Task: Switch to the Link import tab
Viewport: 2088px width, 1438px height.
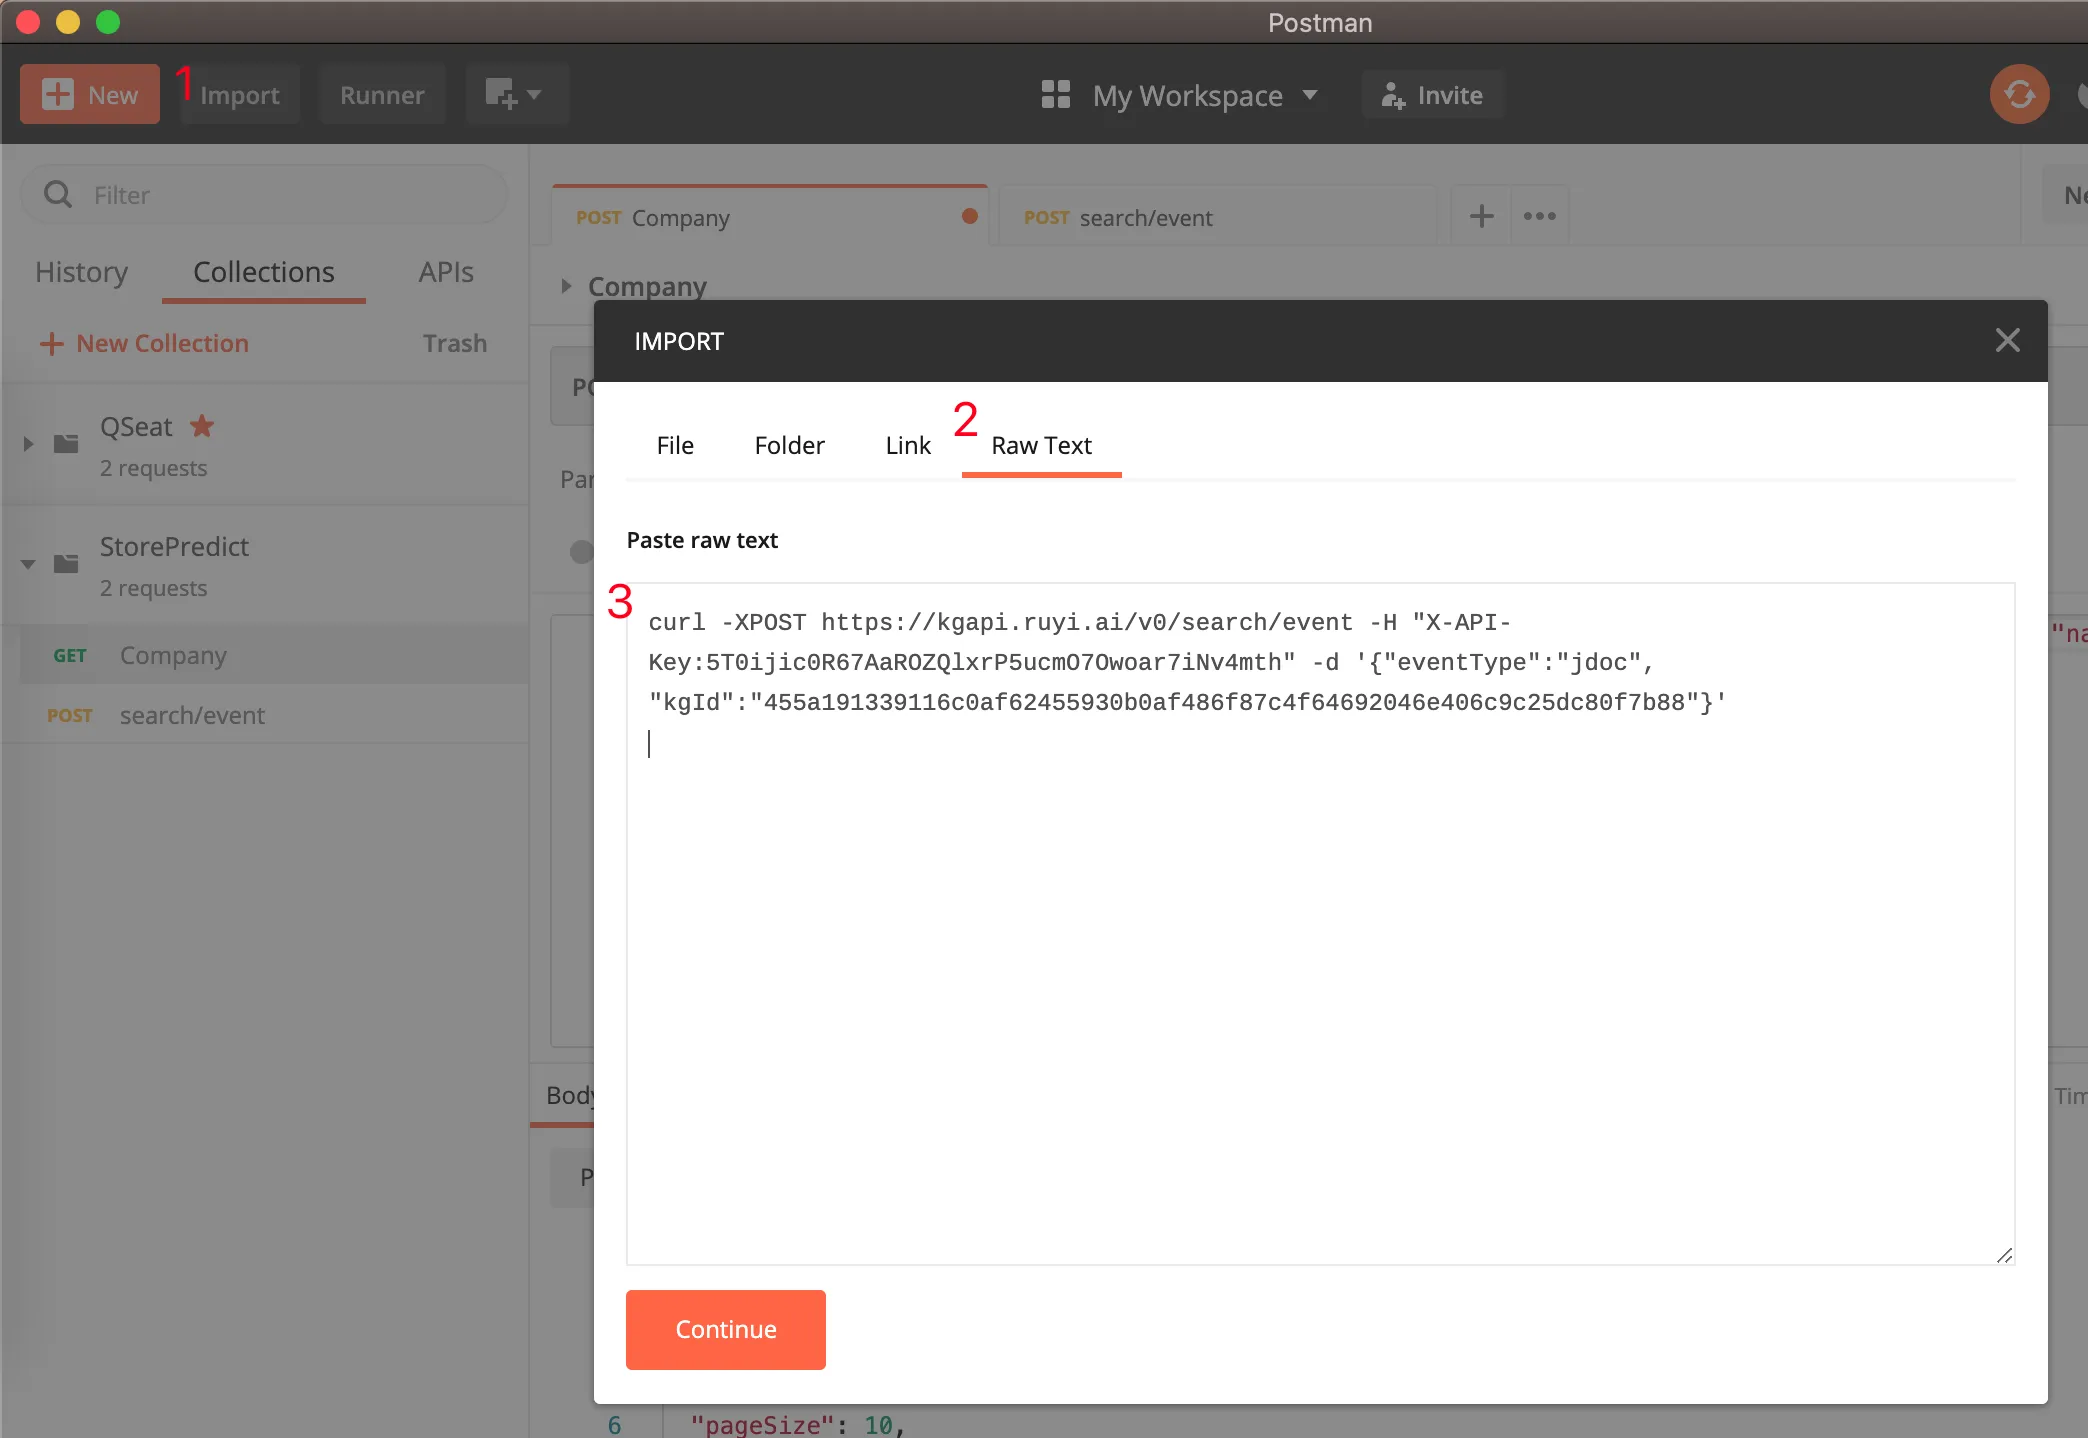Action: click(x=907, y=446)
